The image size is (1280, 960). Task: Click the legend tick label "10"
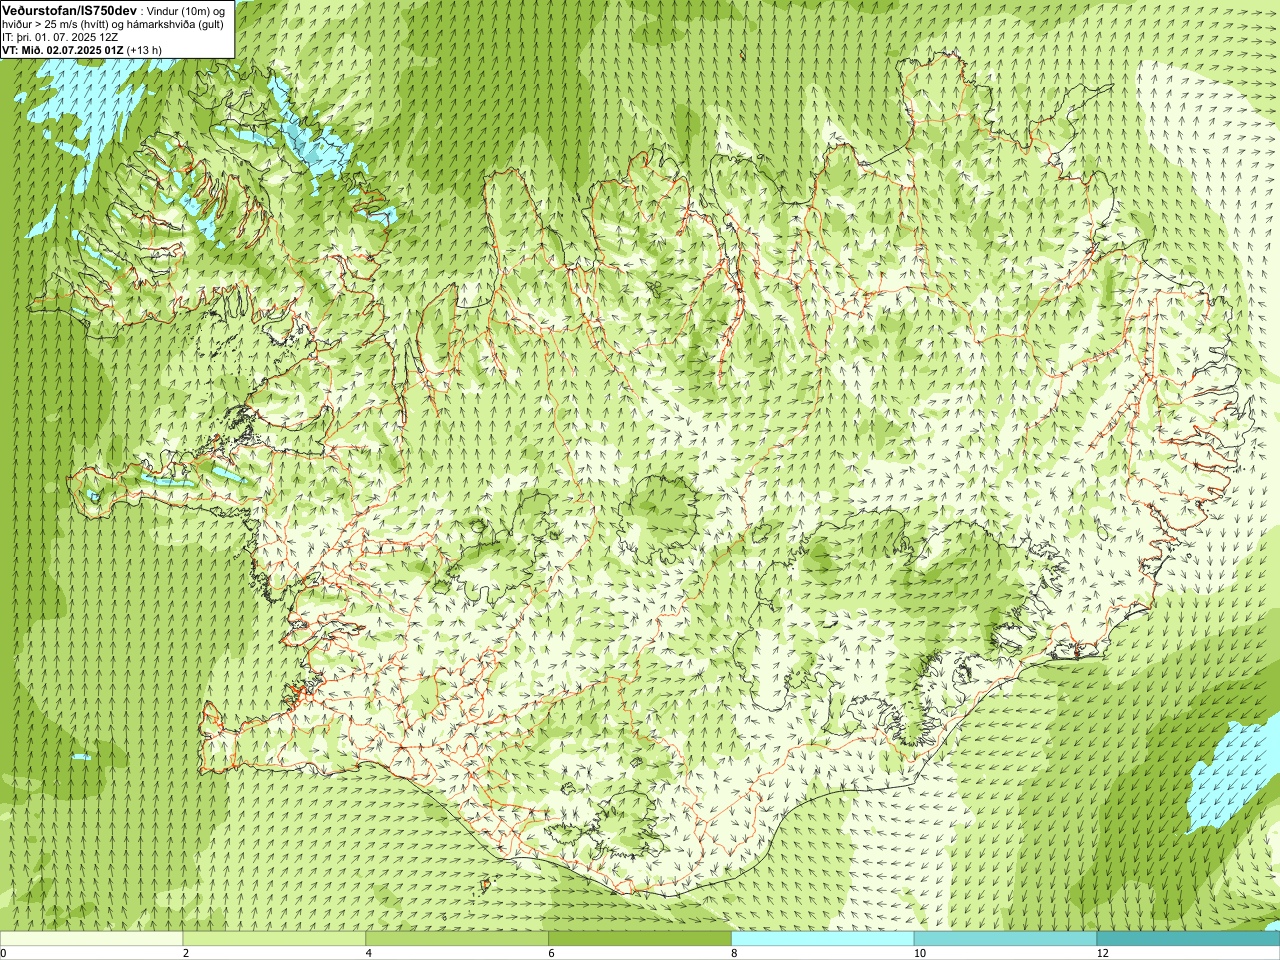919,953
